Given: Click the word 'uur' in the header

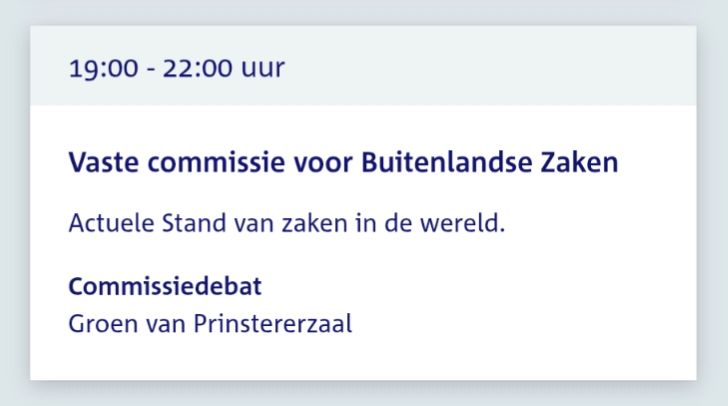Looking at the screenshot, I should pos(263,69).
